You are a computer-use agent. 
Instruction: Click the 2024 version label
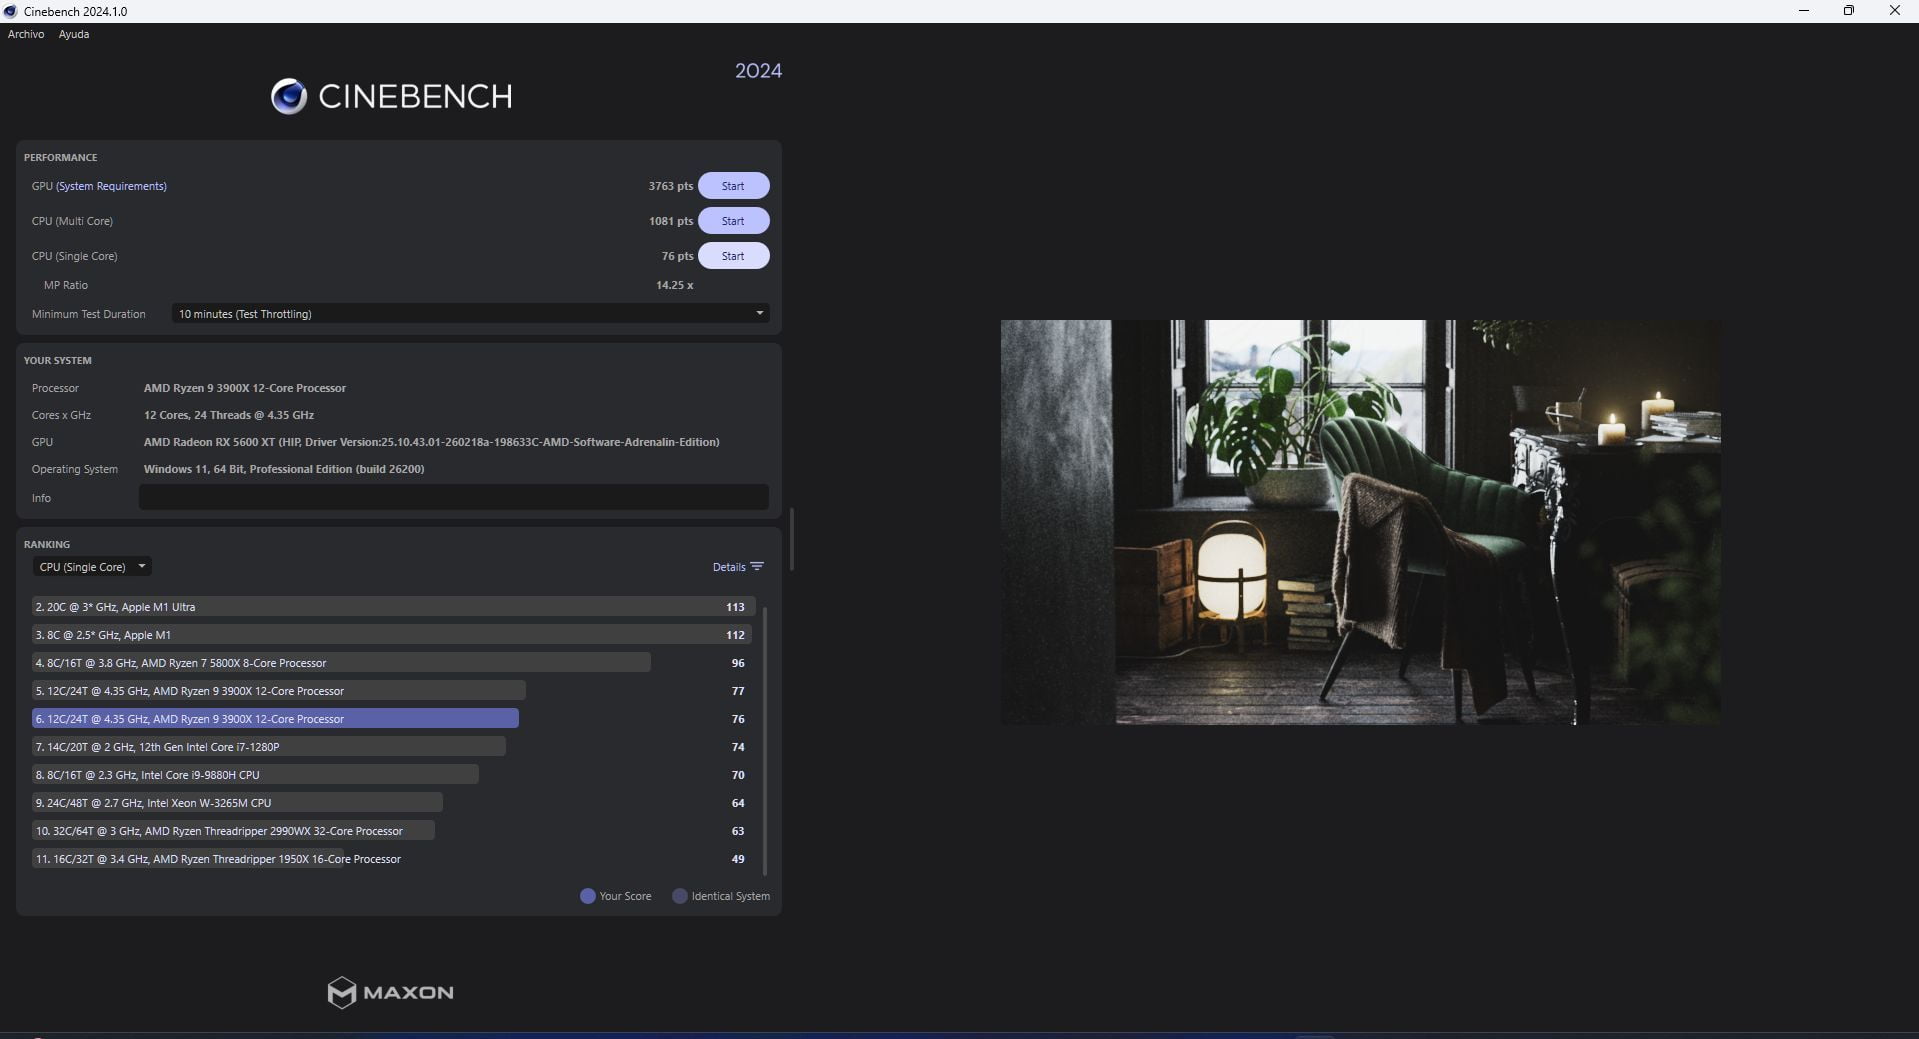(x=758, y=71)
